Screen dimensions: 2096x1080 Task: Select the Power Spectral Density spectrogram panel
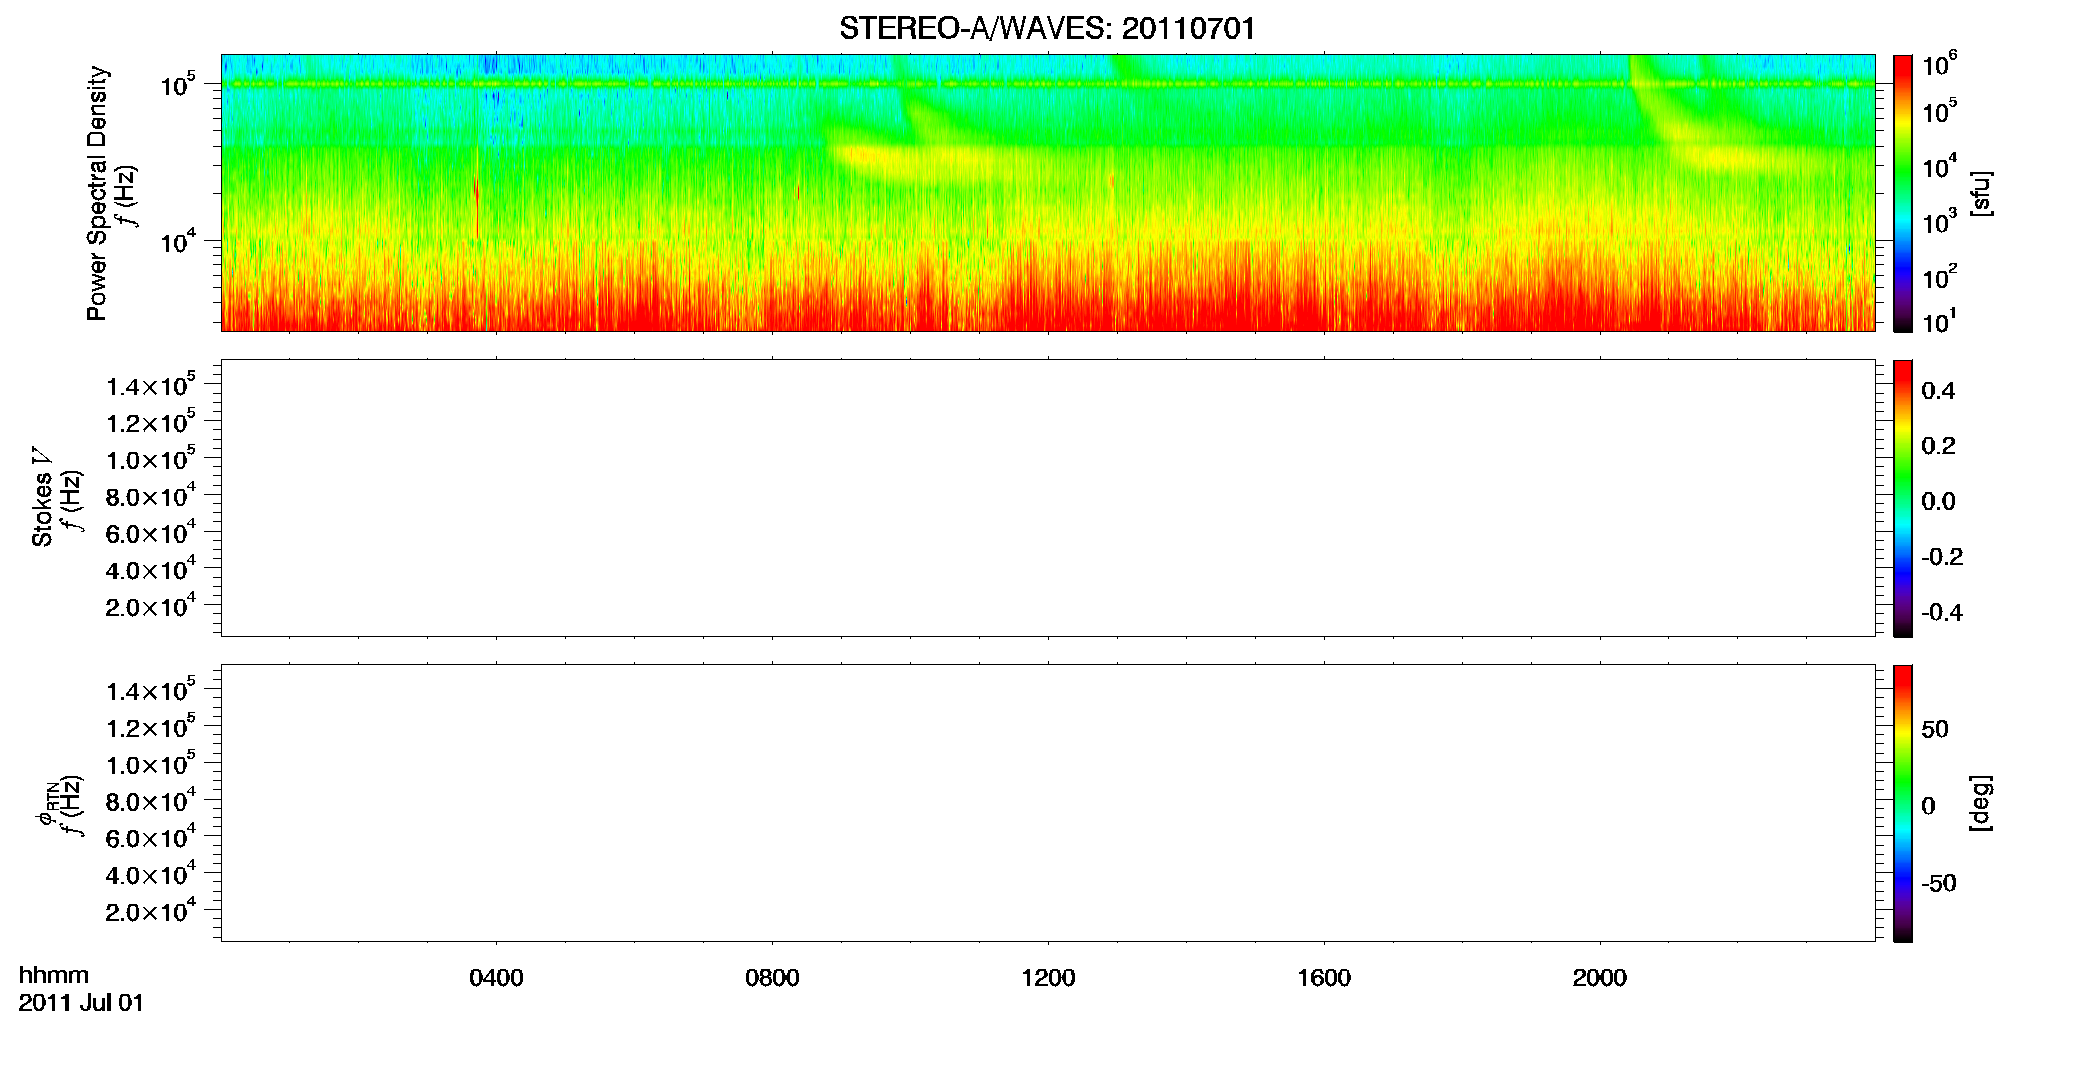coord(1048,192)
